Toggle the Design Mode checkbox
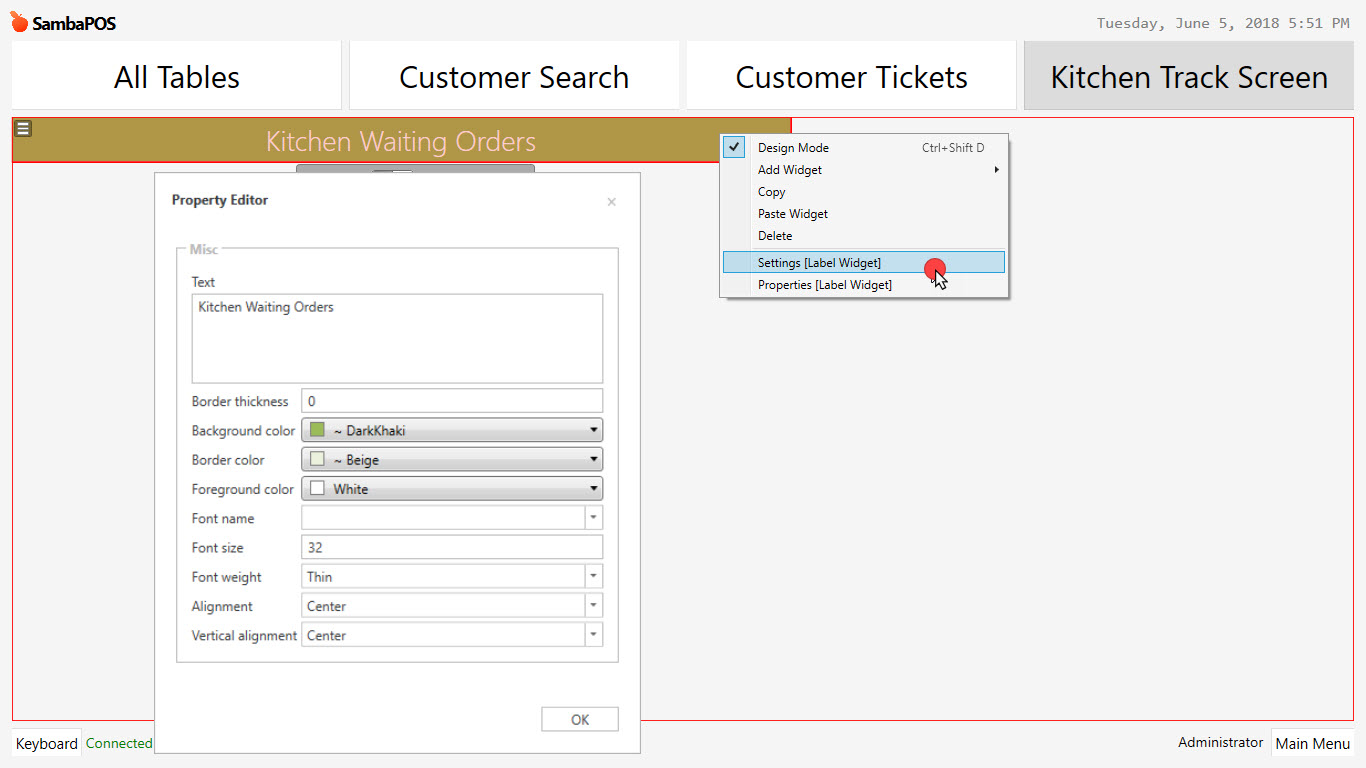The height and width of the screenshot is (768, 1366). click(734, 147)
